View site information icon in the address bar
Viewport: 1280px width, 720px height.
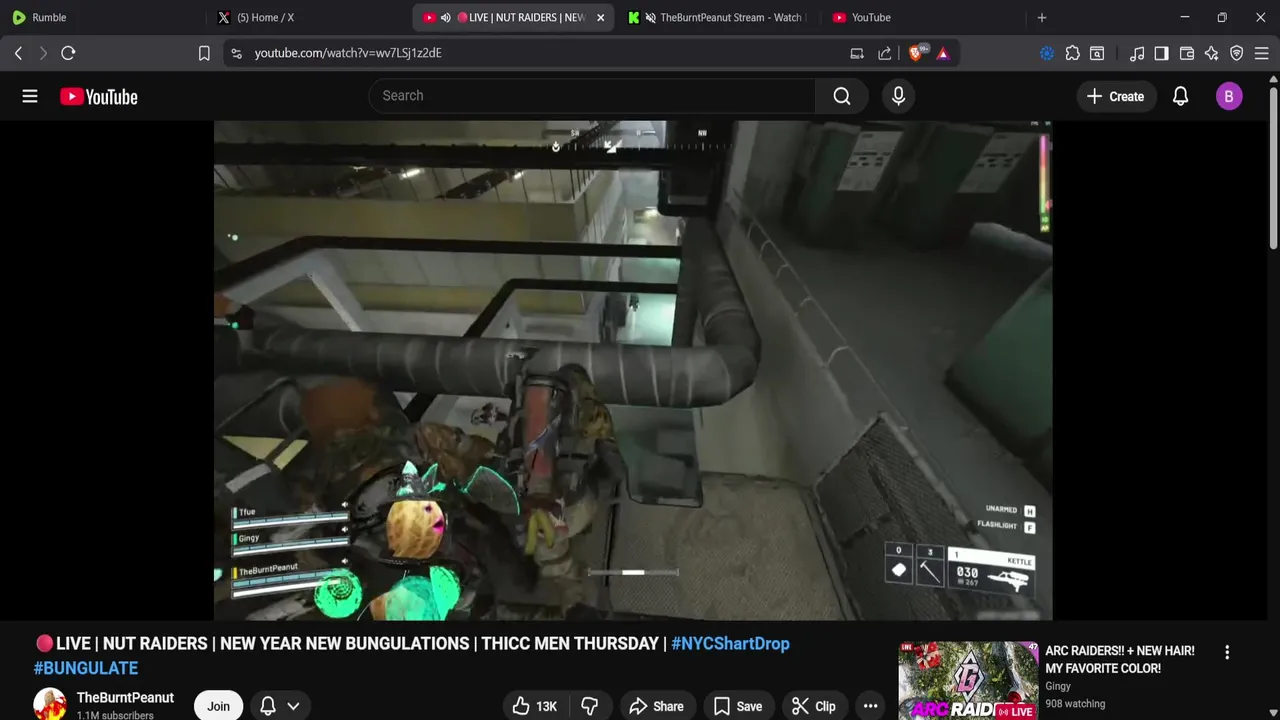236,53
